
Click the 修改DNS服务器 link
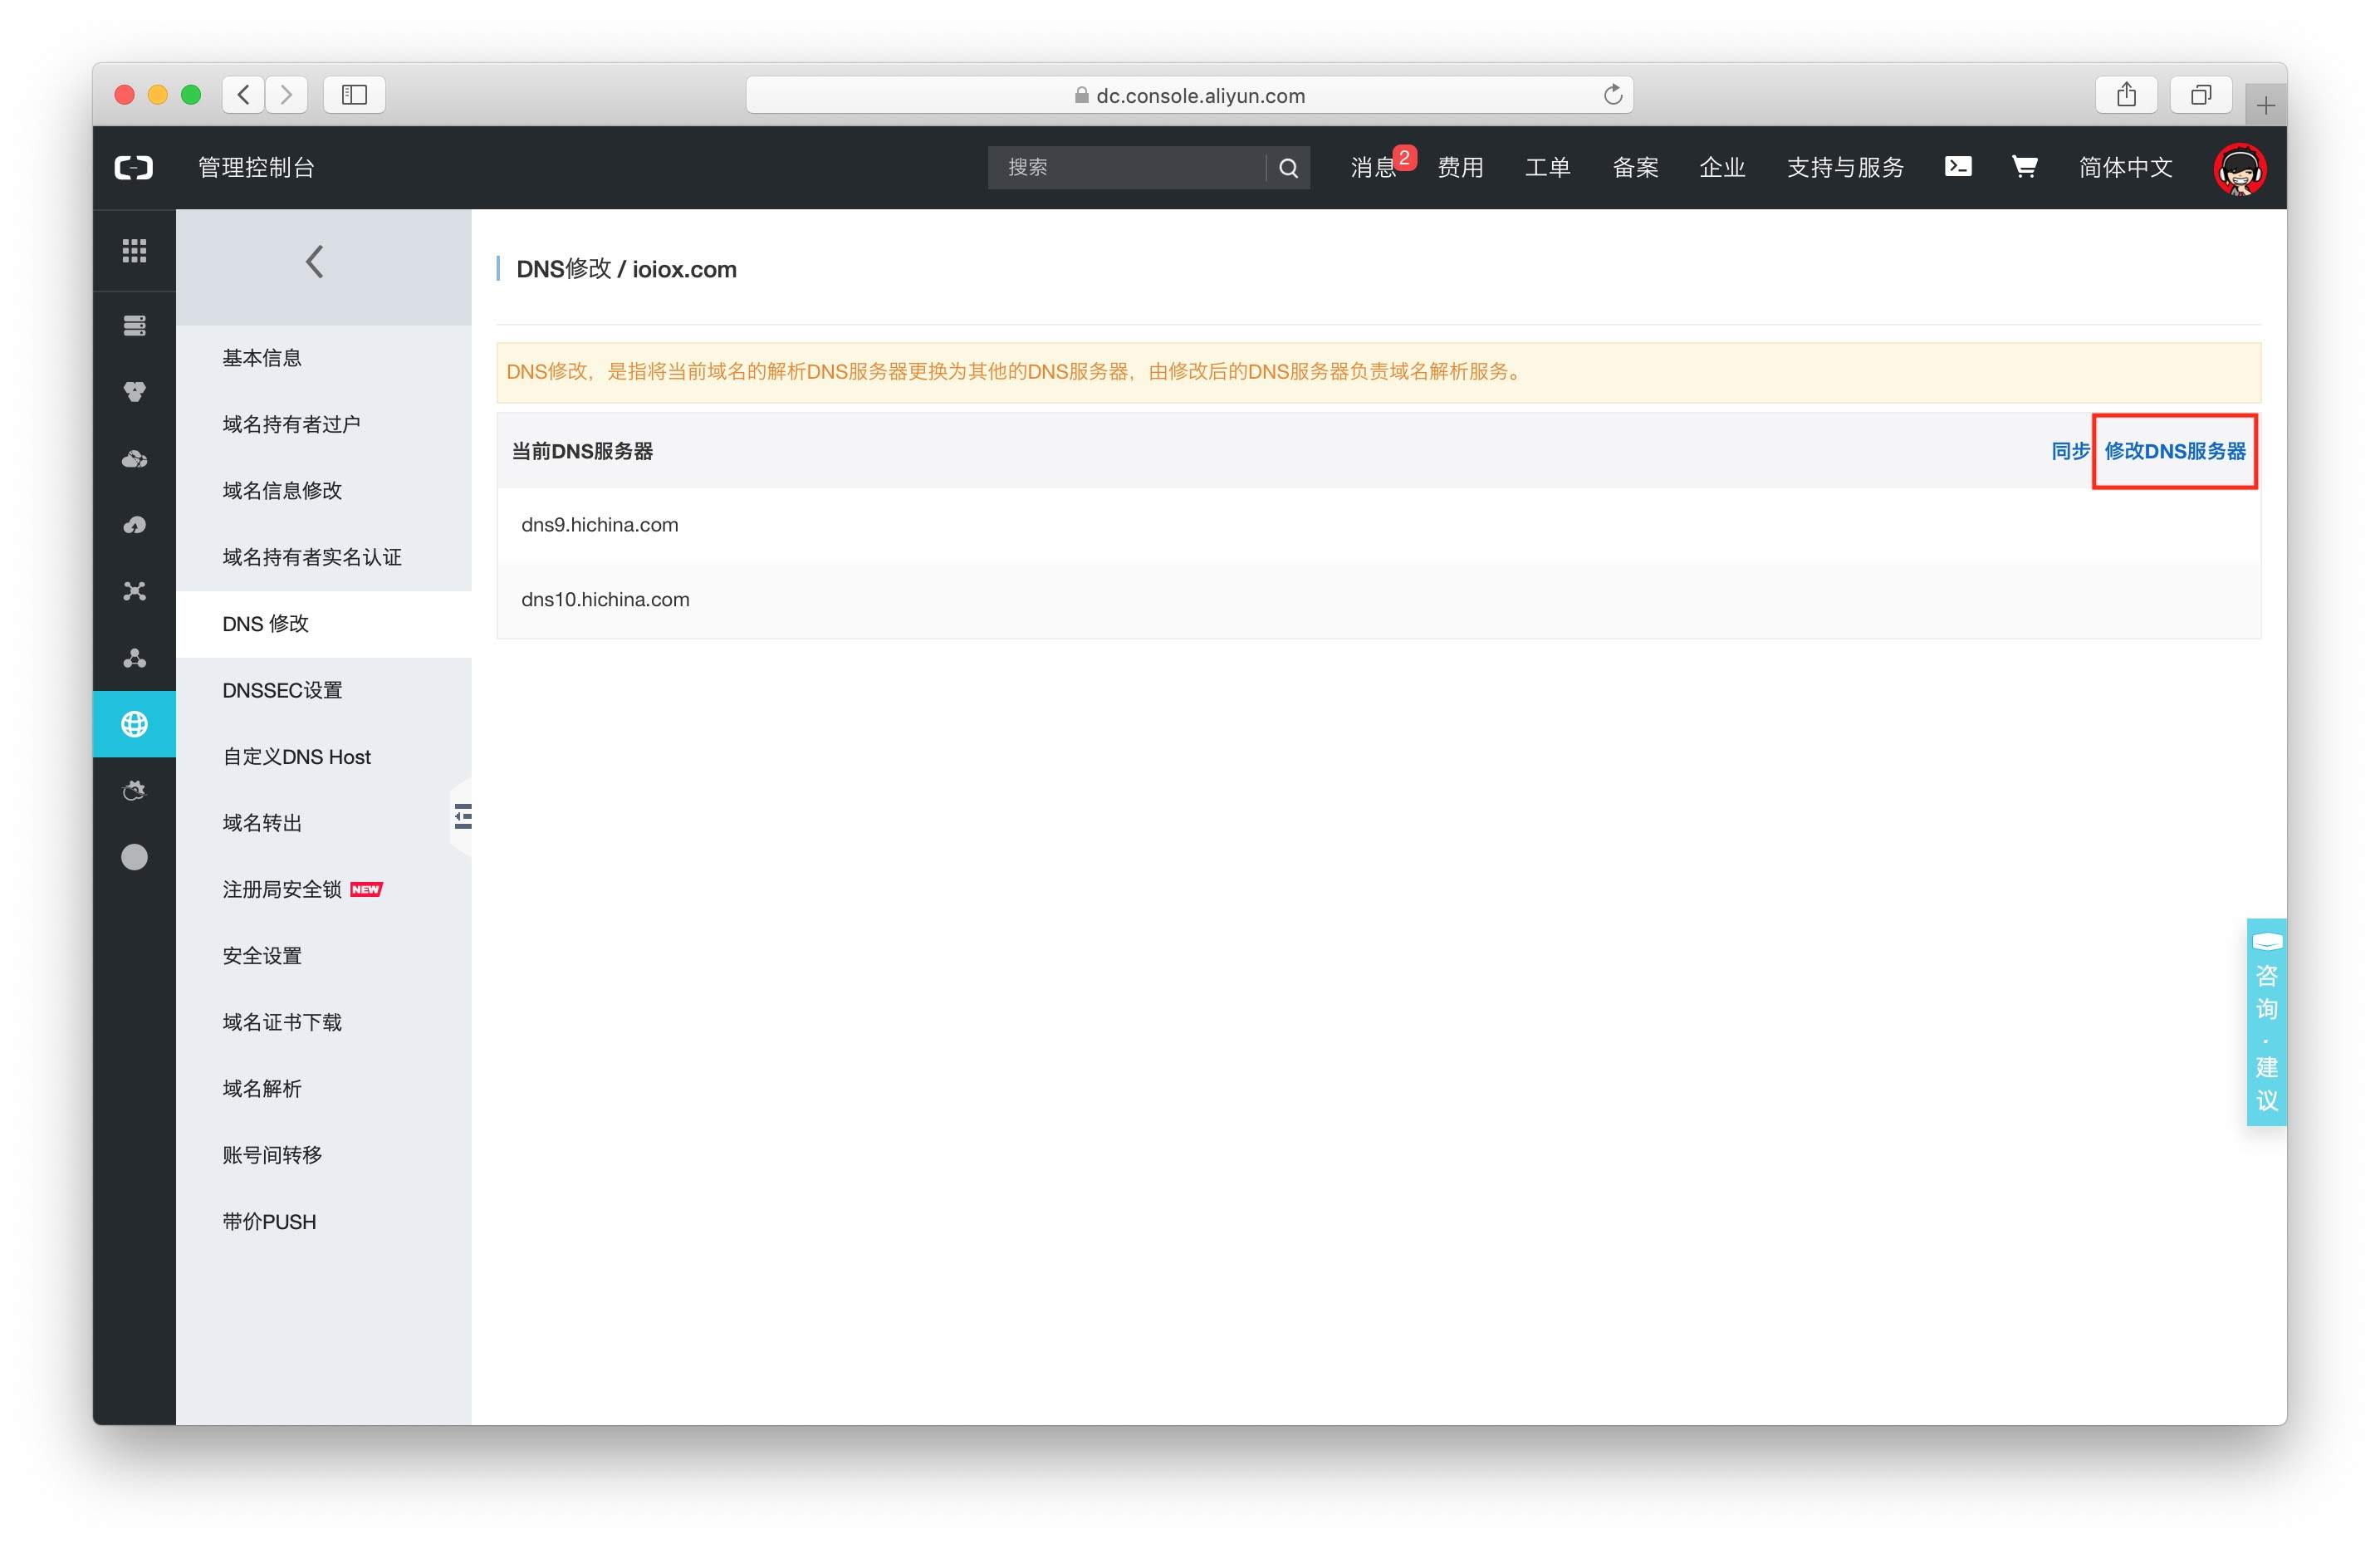tap(2174, 451)
